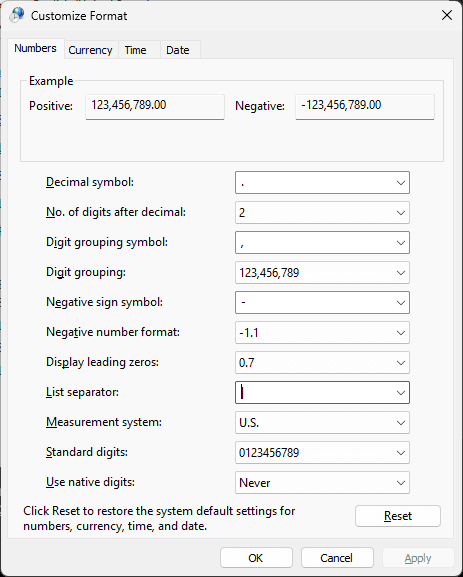Click the Measurement system label
The width and height of the screenshot is (463, 577).
[x=104, y=422]
